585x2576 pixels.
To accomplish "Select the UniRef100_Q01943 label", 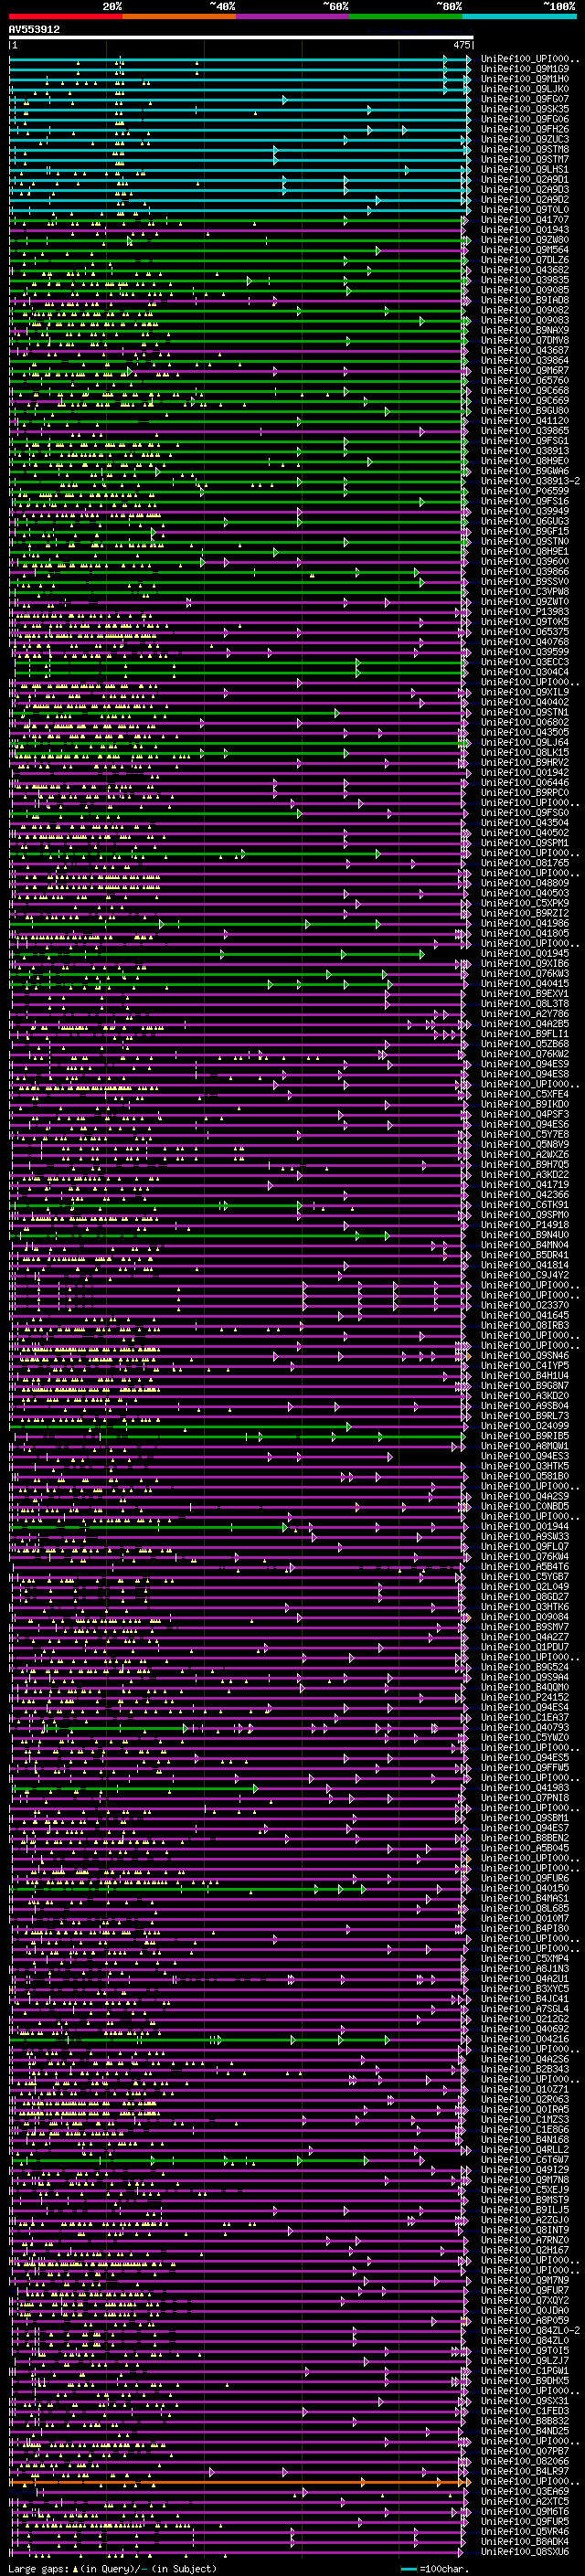I will 525,230.
